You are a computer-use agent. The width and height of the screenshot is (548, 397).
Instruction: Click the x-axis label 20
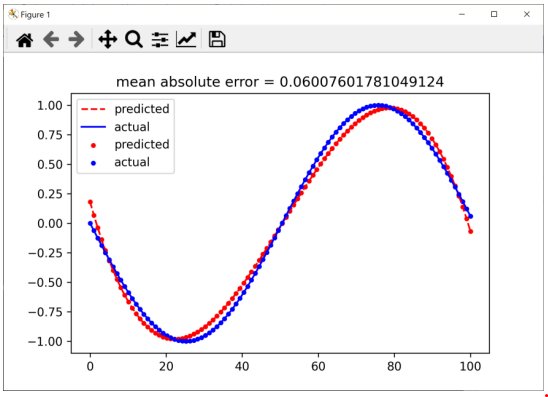tap(166, 367)
